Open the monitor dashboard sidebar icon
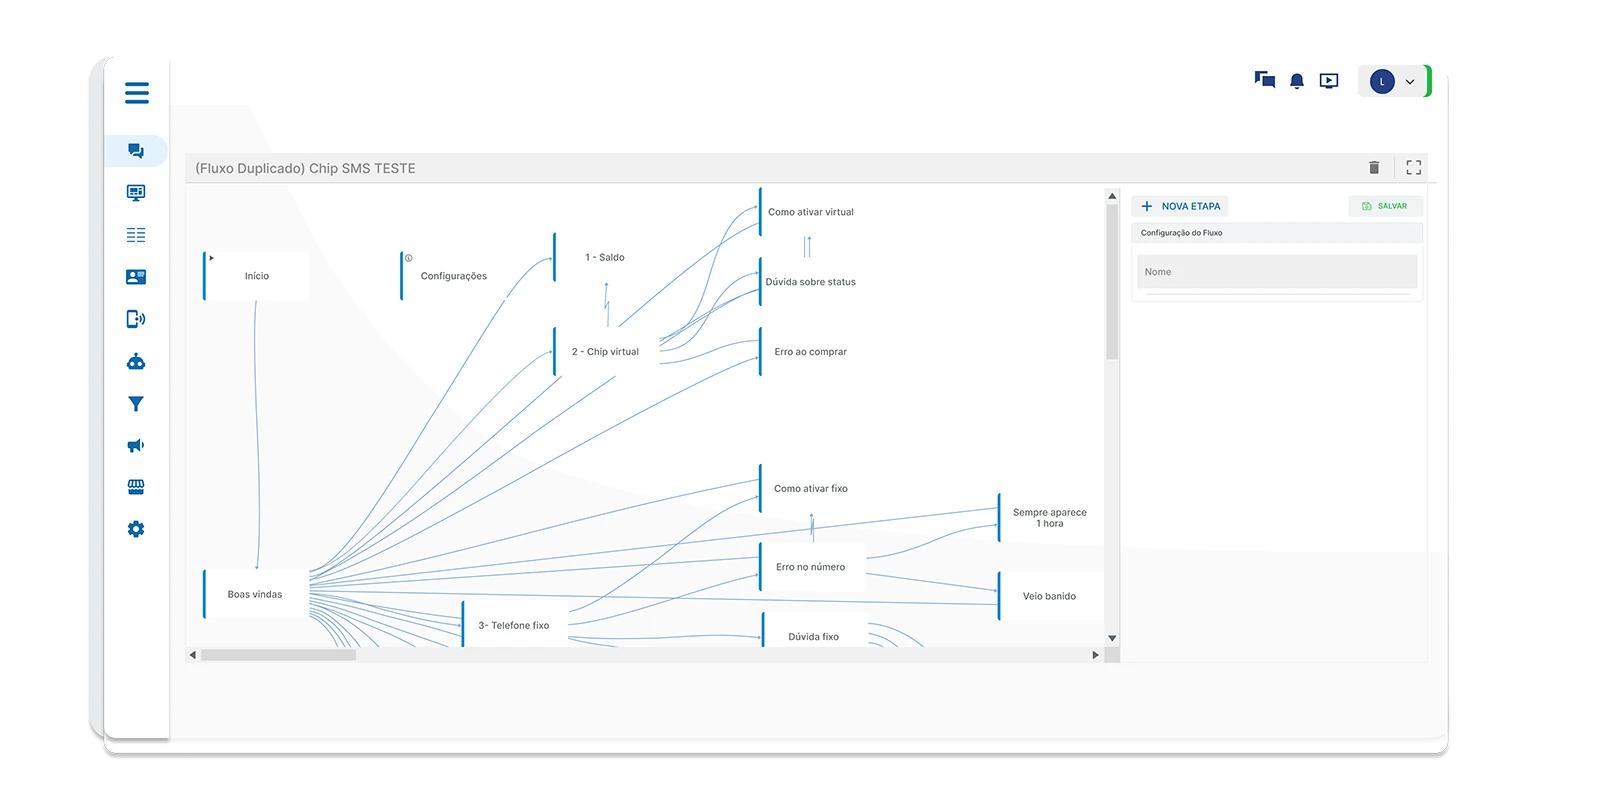1600x793 pixels. click(x=136, y=193)
